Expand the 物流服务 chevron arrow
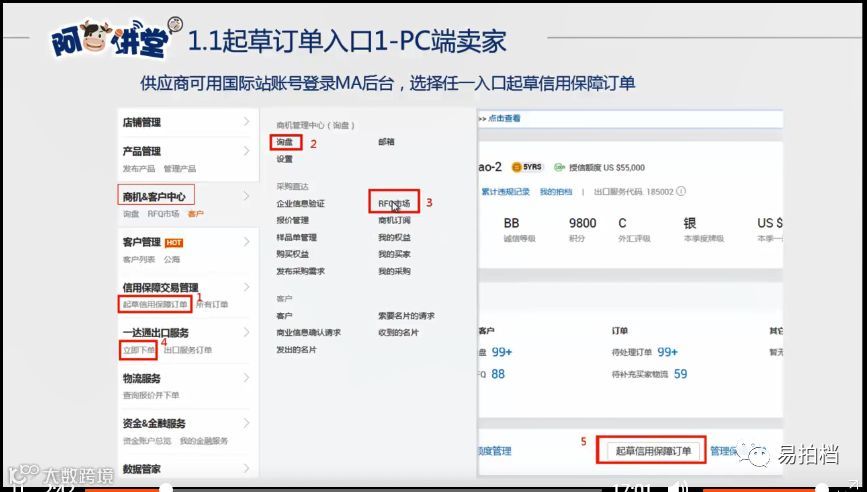Image resolution: width=867 pixels, height=492 pixels. tap(247, 378)
